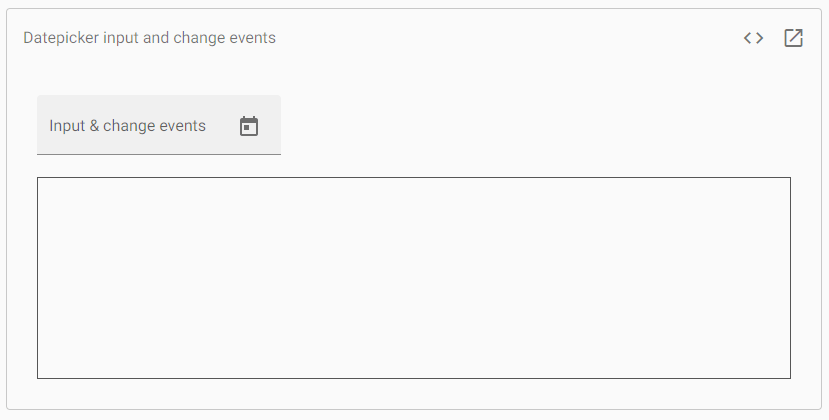Launch the external link arrow icon

(793, 38)
